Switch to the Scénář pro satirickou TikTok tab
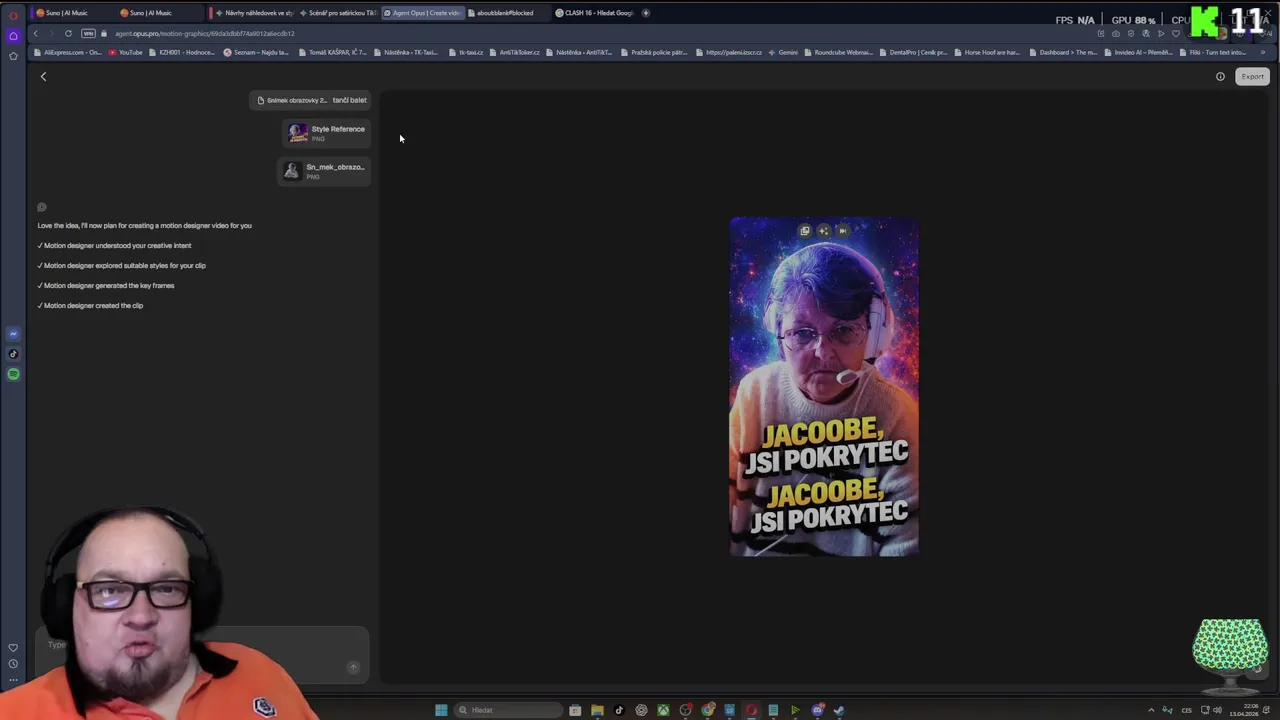The image size is (1280, 720). coord(338,13)
